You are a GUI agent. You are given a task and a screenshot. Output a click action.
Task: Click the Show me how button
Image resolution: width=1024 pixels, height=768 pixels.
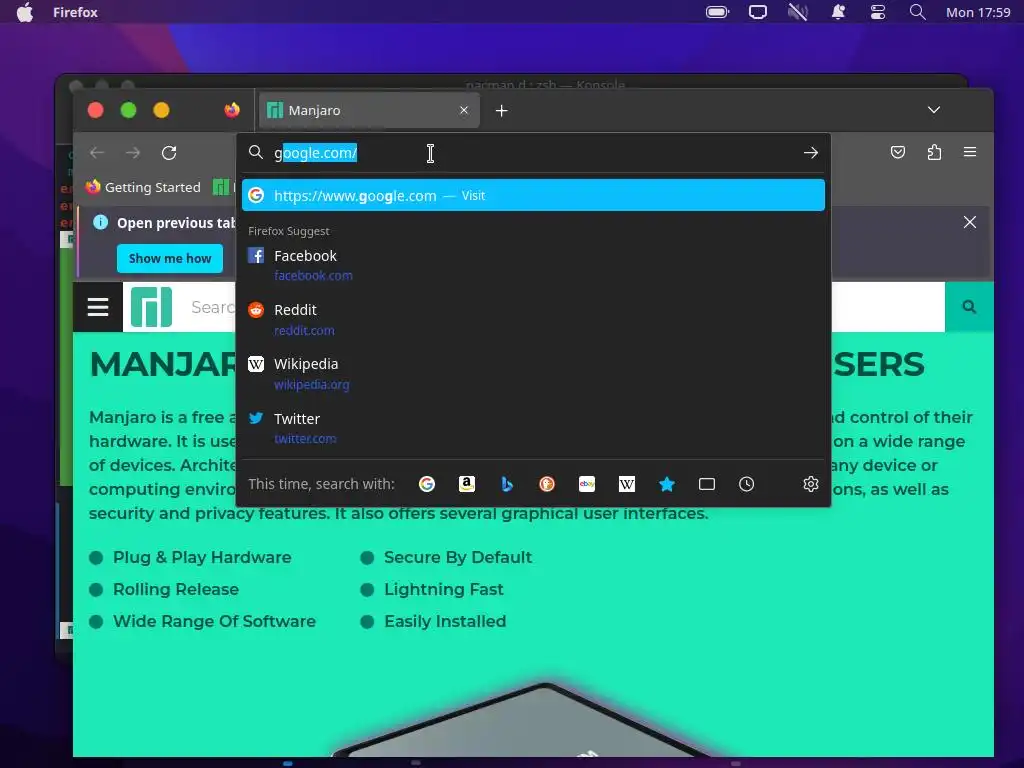pyautogui.click(x=170, y=259)
